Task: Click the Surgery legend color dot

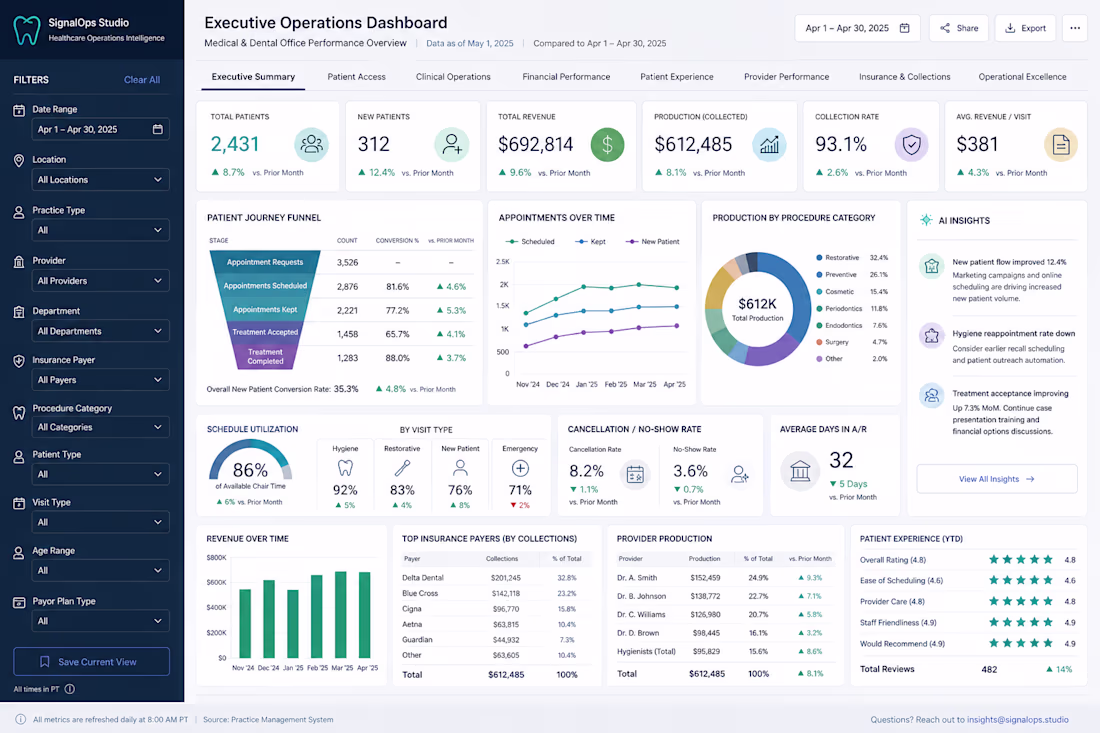Action: click(x=819, y=342)
